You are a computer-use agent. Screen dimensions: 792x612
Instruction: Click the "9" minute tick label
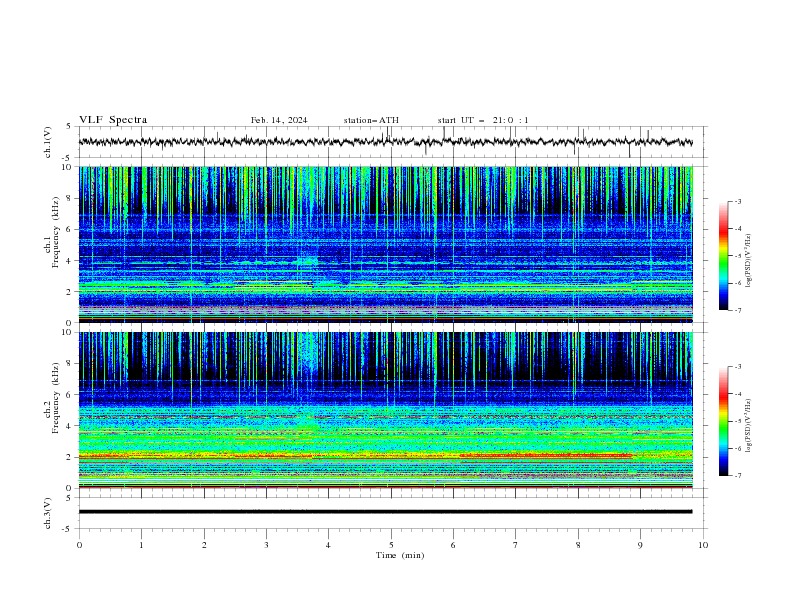point(640,545)
